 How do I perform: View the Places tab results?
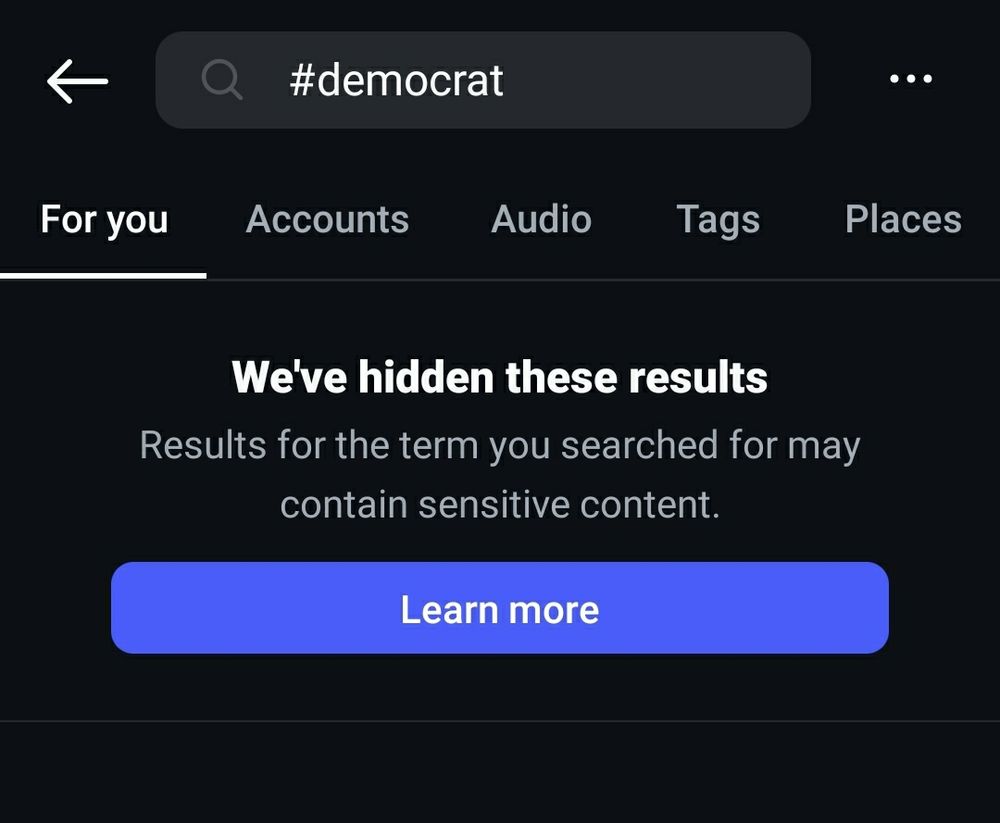901,219
